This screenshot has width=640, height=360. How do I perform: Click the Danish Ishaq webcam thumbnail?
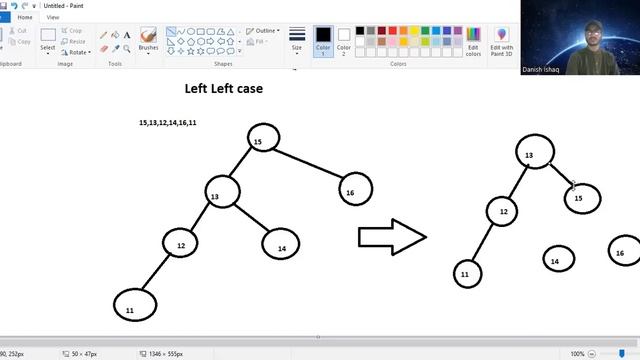[x=580, y=37]
